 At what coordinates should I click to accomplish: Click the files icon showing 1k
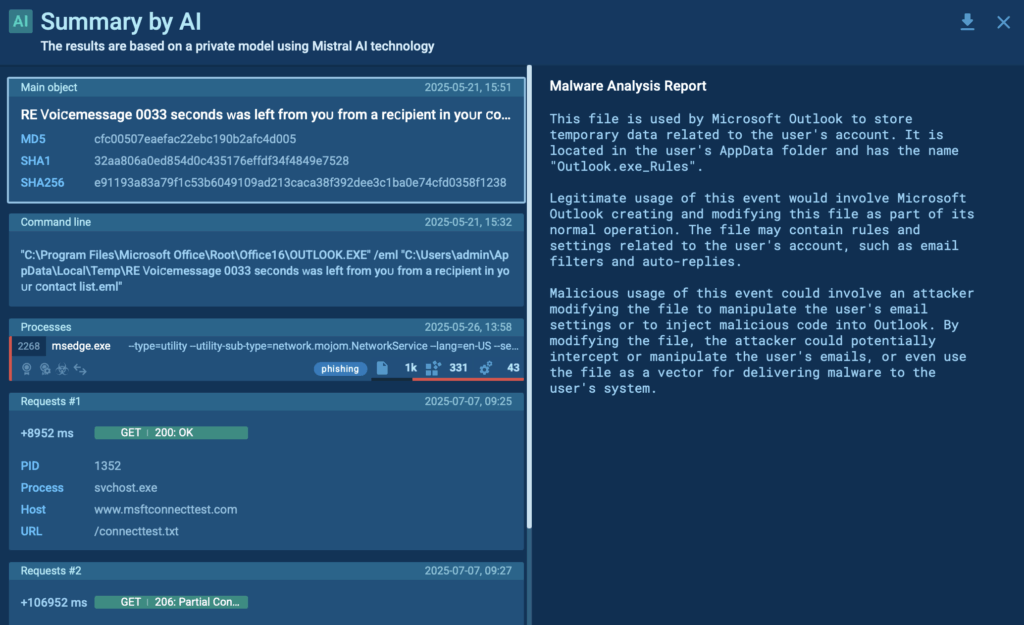coord(382,368)
